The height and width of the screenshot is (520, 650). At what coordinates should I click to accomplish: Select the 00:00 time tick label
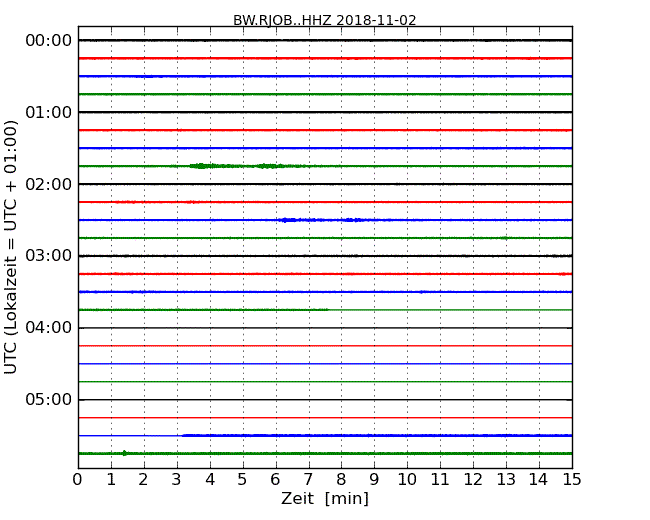pos(49,41)
